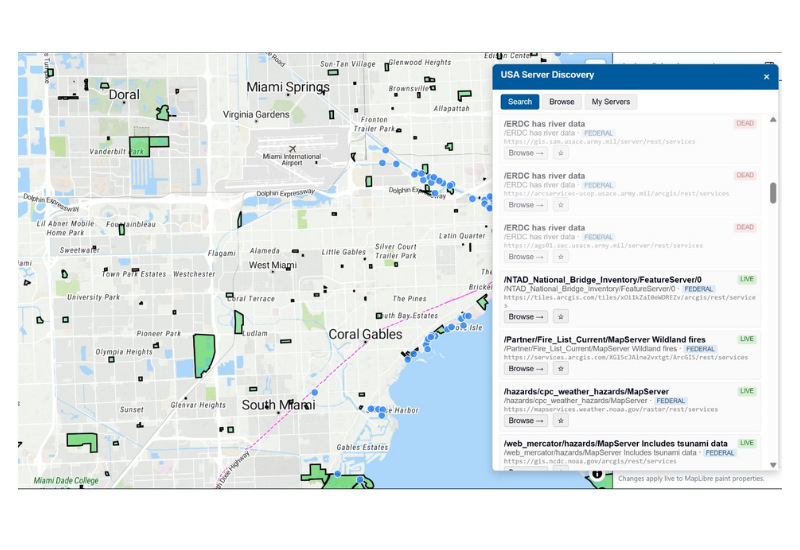
Task: Click the DEAD badge on gis.sam.usace.army.mil entry
Action: point(745,123)
